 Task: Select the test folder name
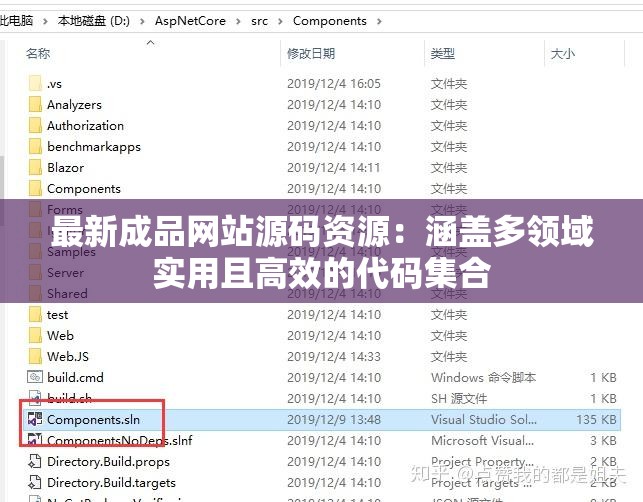tap(57, 315)
